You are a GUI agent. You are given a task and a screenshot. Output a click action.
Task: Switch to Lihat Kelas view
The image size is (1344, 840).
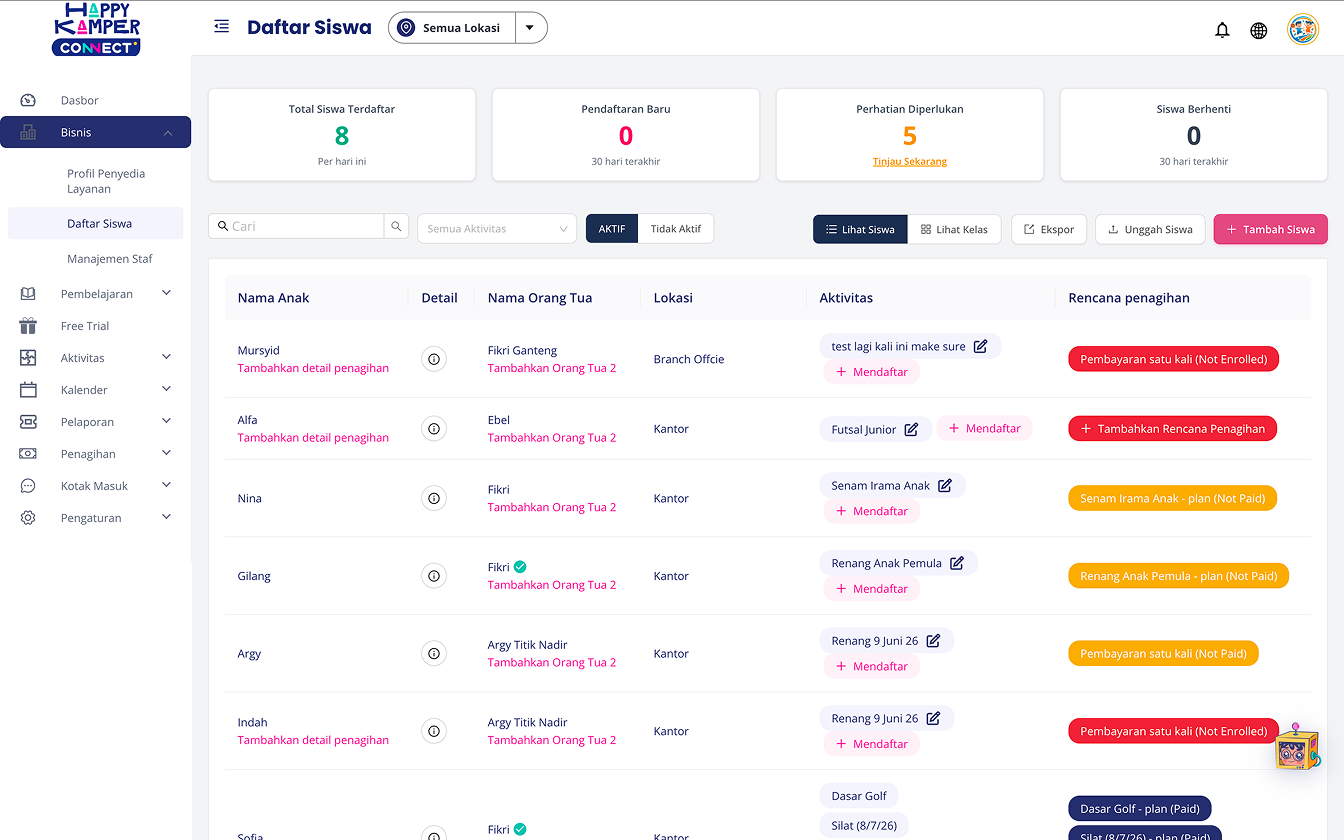tap(954, 229)
